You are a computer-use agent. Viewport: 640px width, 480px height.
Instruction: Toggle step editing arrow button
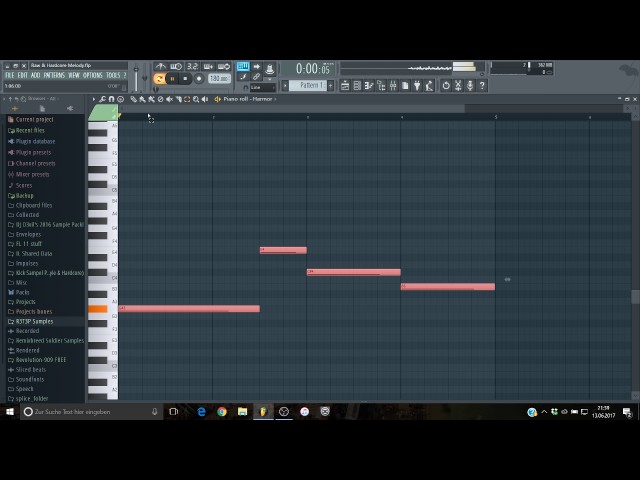click(256, 66)
